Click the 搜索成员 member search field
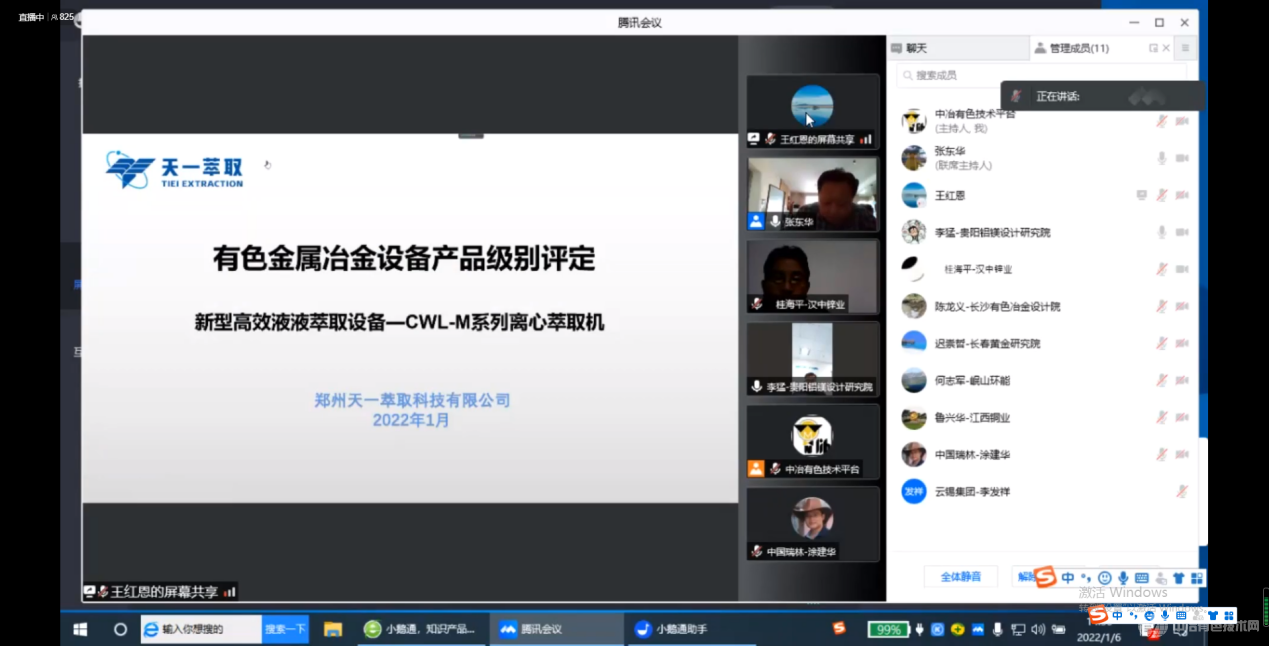1269x646 pixels. tap(1041, 75)
